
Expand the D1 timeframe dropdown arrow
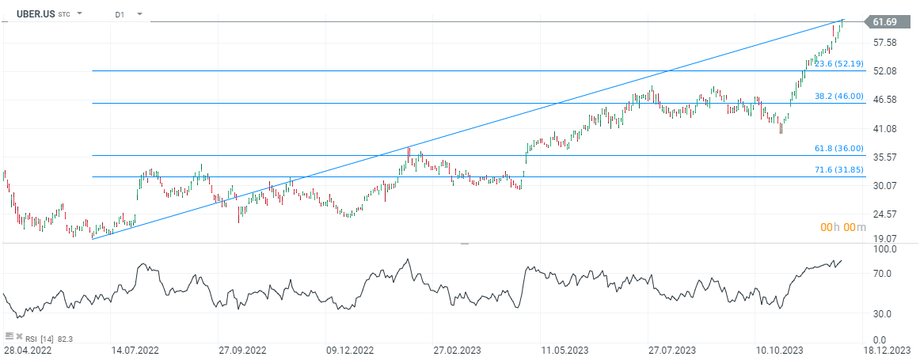(x=140, y=13)
